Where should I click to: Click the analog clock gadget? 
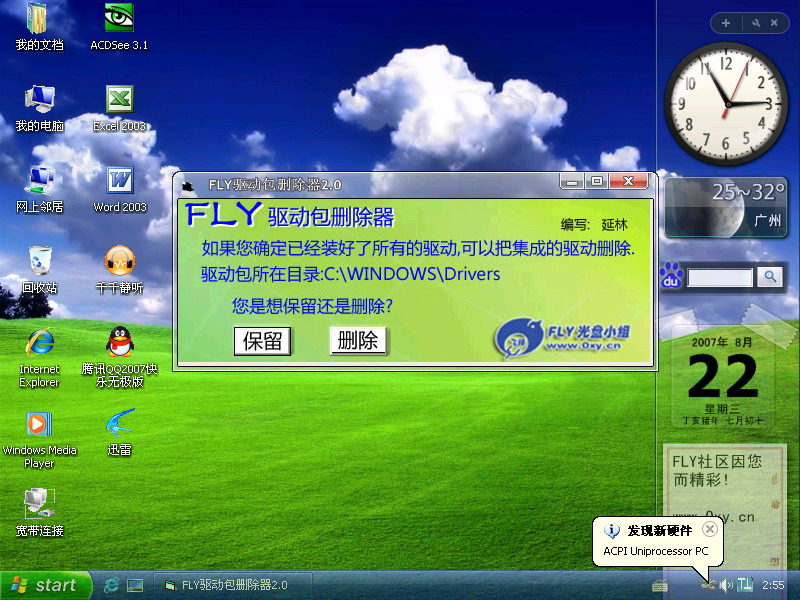[728, 104]
